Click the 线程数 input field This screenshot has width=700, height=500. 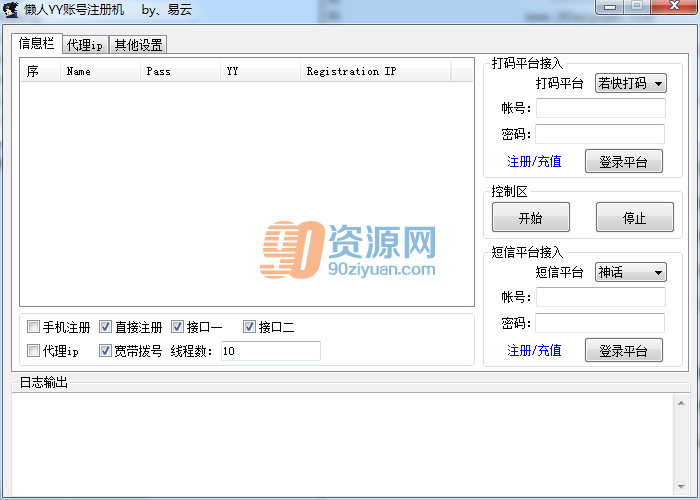pyautogui.click(x=271, y=351)
